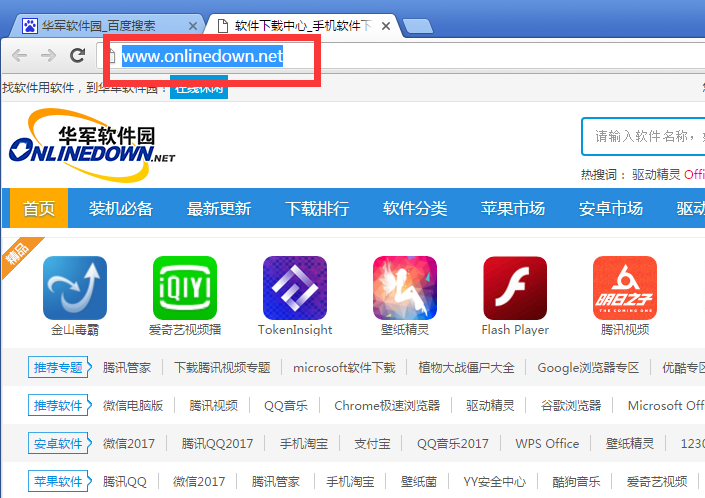Open the 植物大战僵尸大全 link
Image resolution: width=705 pixels, height=498 pixels.
pyautogui.click(x=466, y=368)
